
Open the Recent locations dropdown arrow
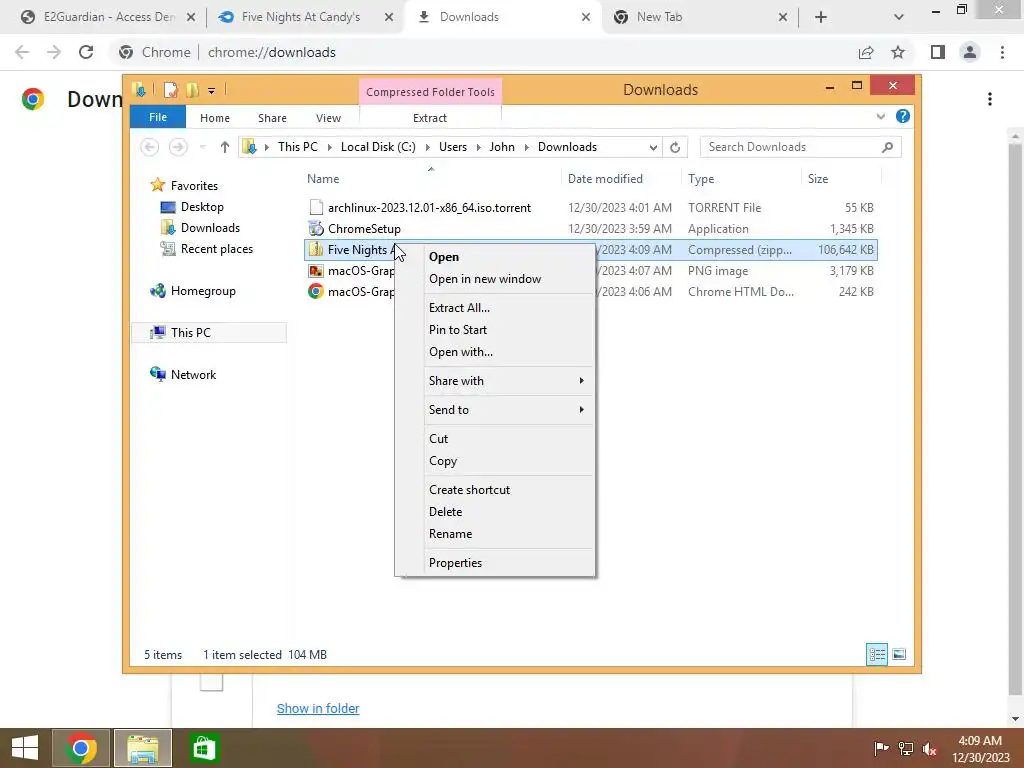[202, 148]
